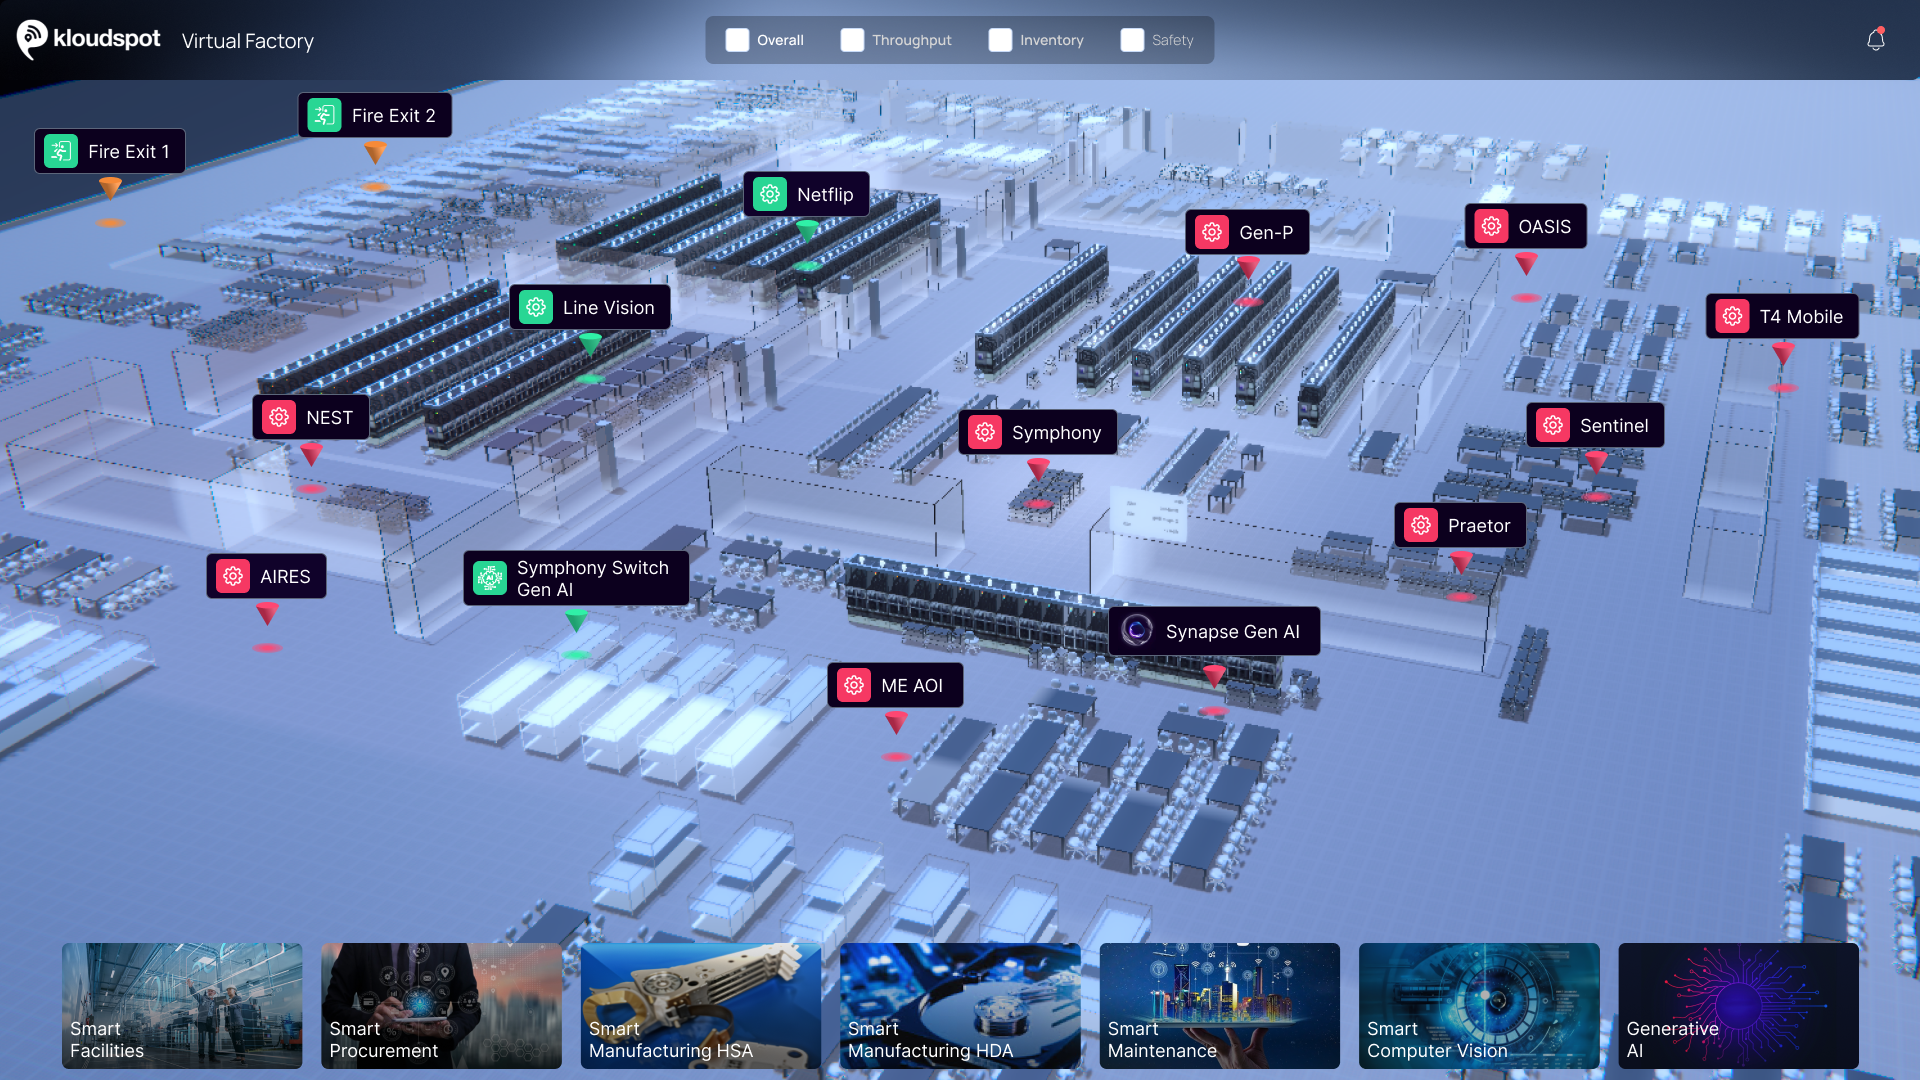Image resolution: width=1920 pixels, height=1080 pixels.
Task: Check the Overall checkbox
Action: coord(737,40)
